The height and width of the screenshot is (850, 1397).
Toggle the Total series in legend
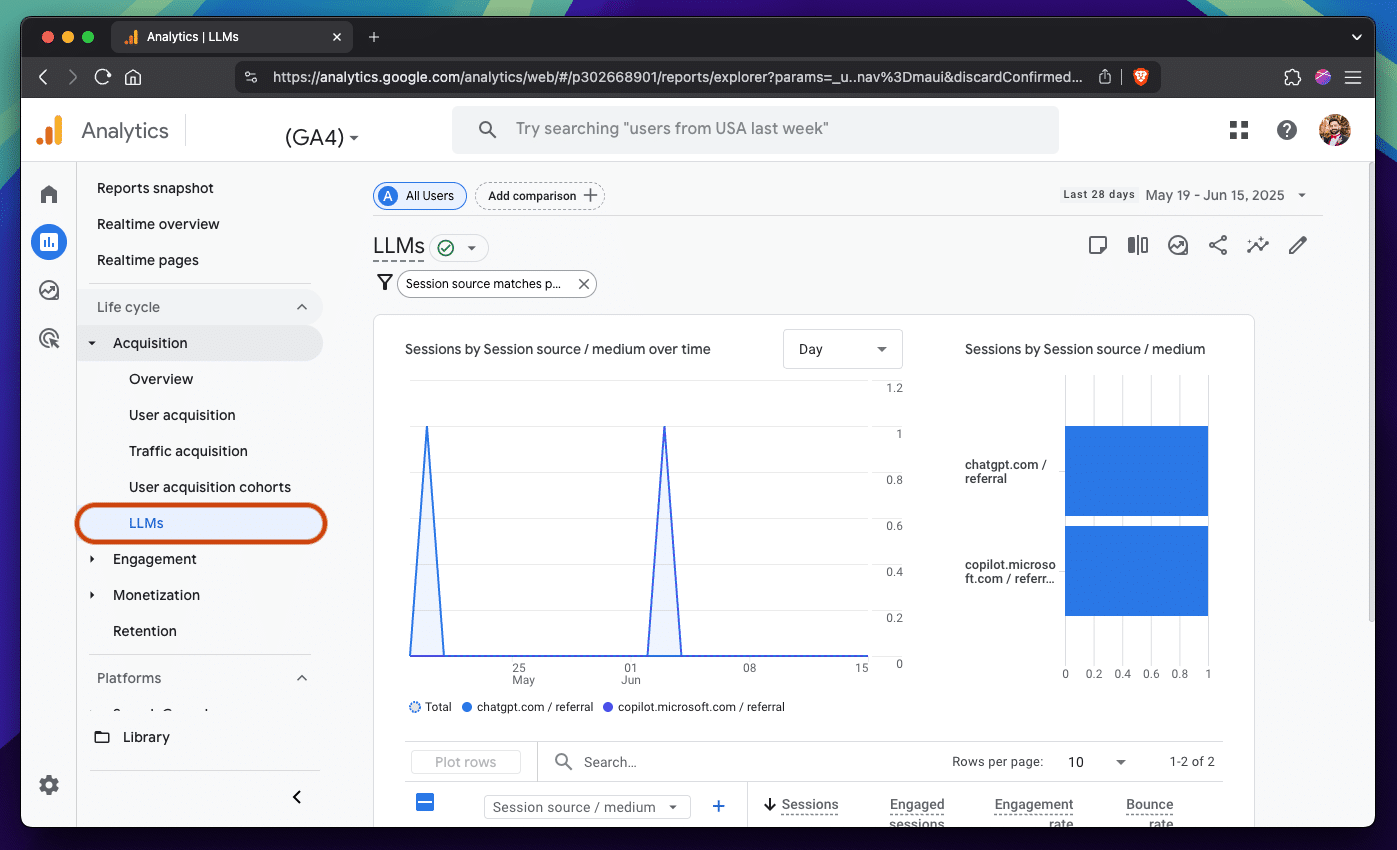pyautogui.click(x=431, y=707)
